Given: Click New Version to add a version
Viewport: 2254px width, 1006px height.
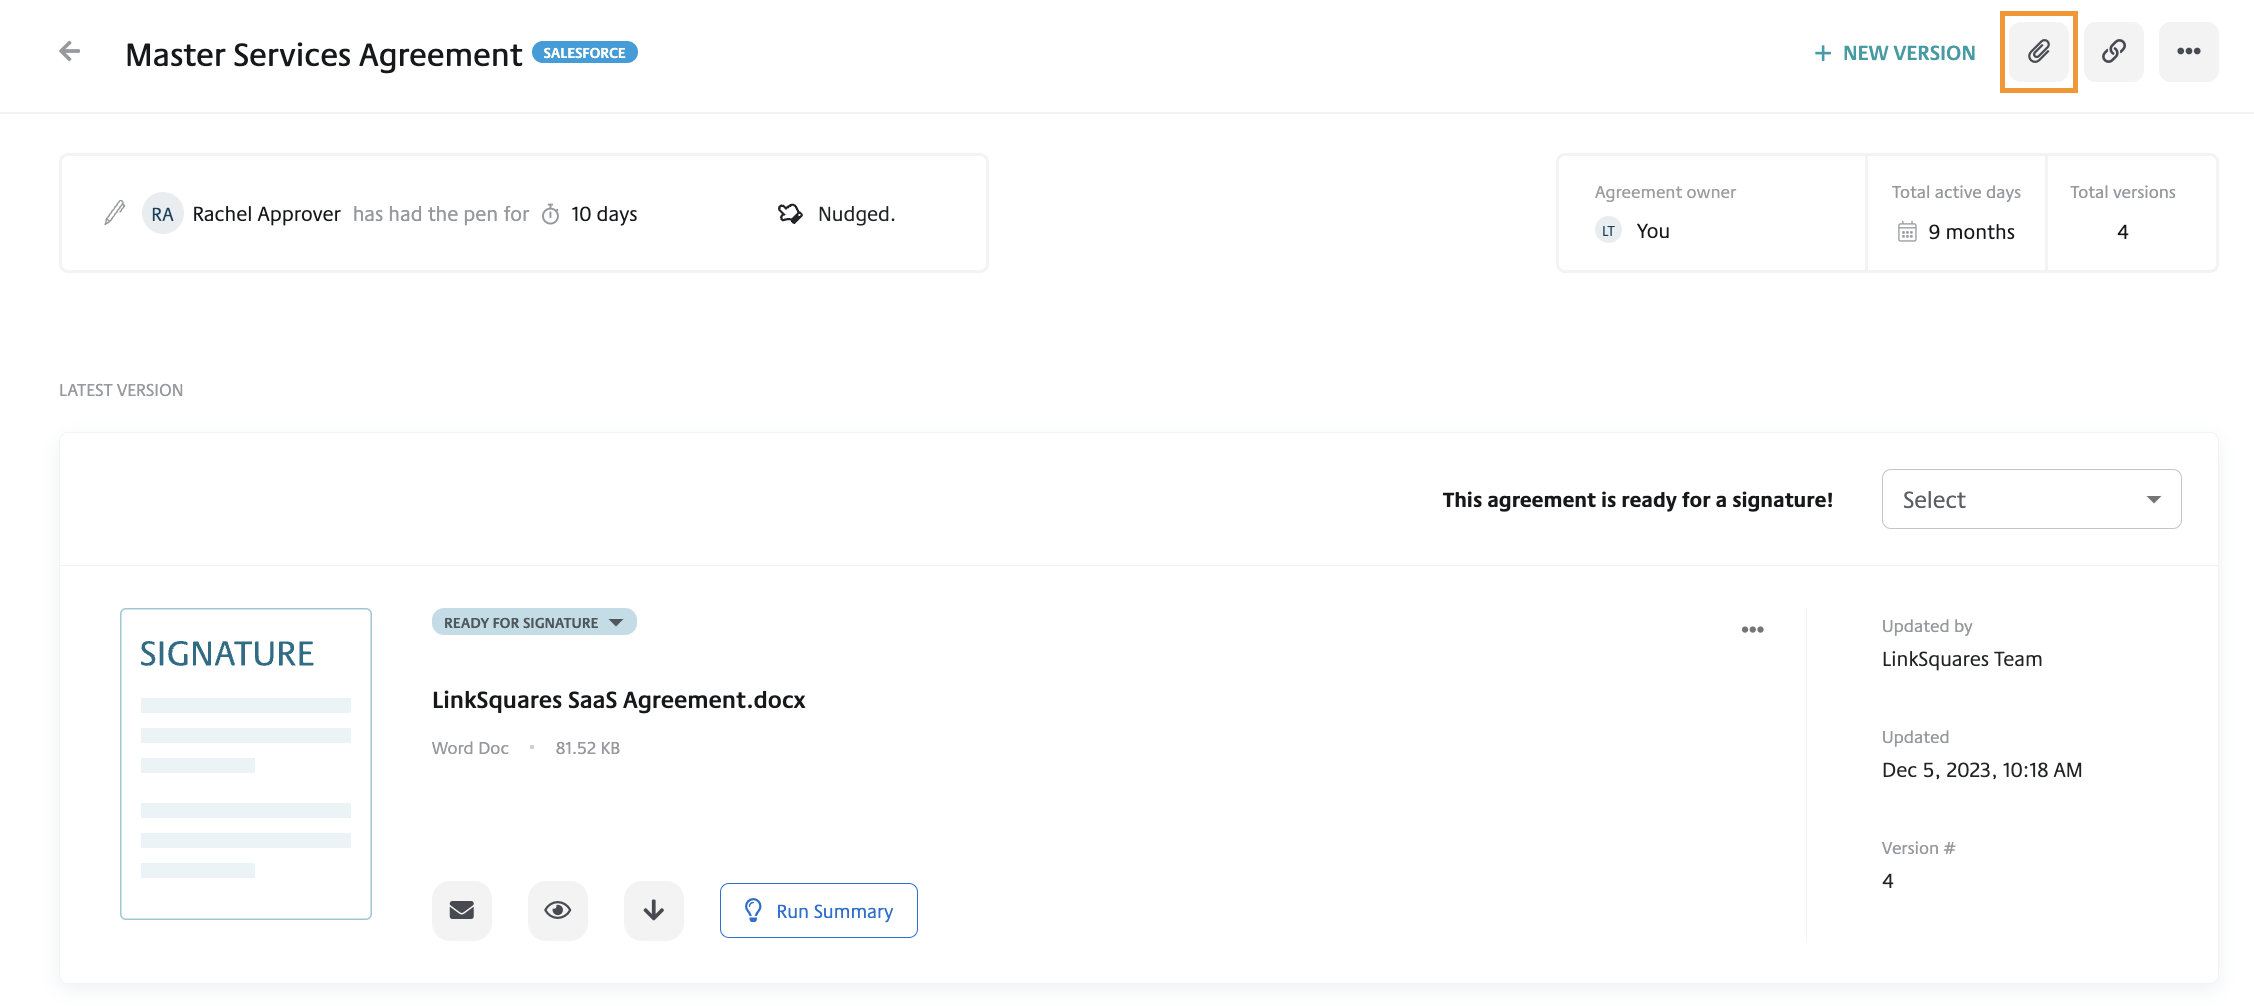Looking at the screenshot, I should [1893, 52].
